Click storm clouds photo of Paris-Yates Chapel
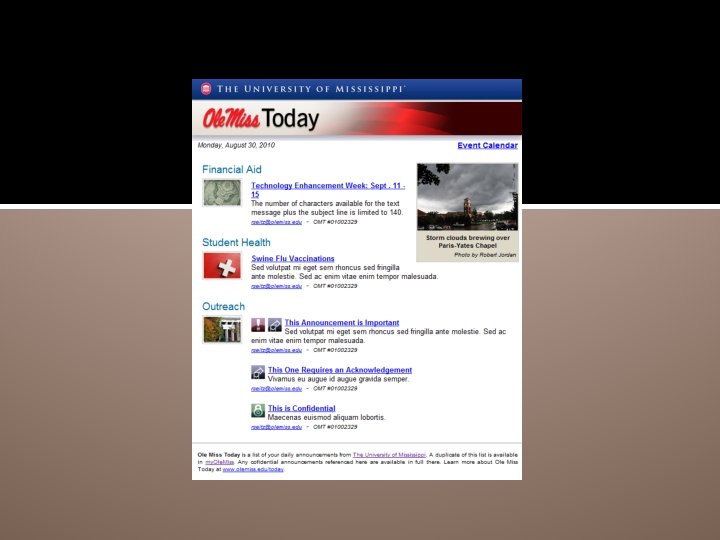Screen dimensions: 720x540 467,197
